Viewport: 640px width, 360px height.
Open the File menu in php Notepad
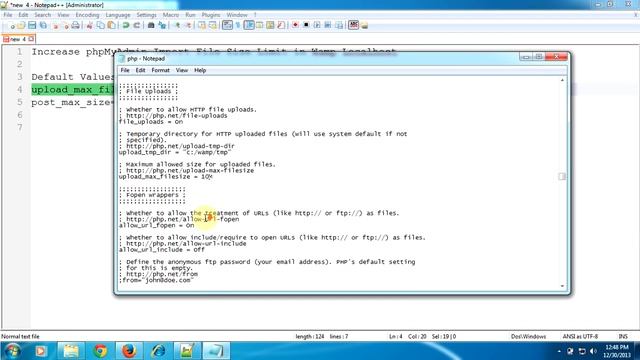(x=125, y=70)
